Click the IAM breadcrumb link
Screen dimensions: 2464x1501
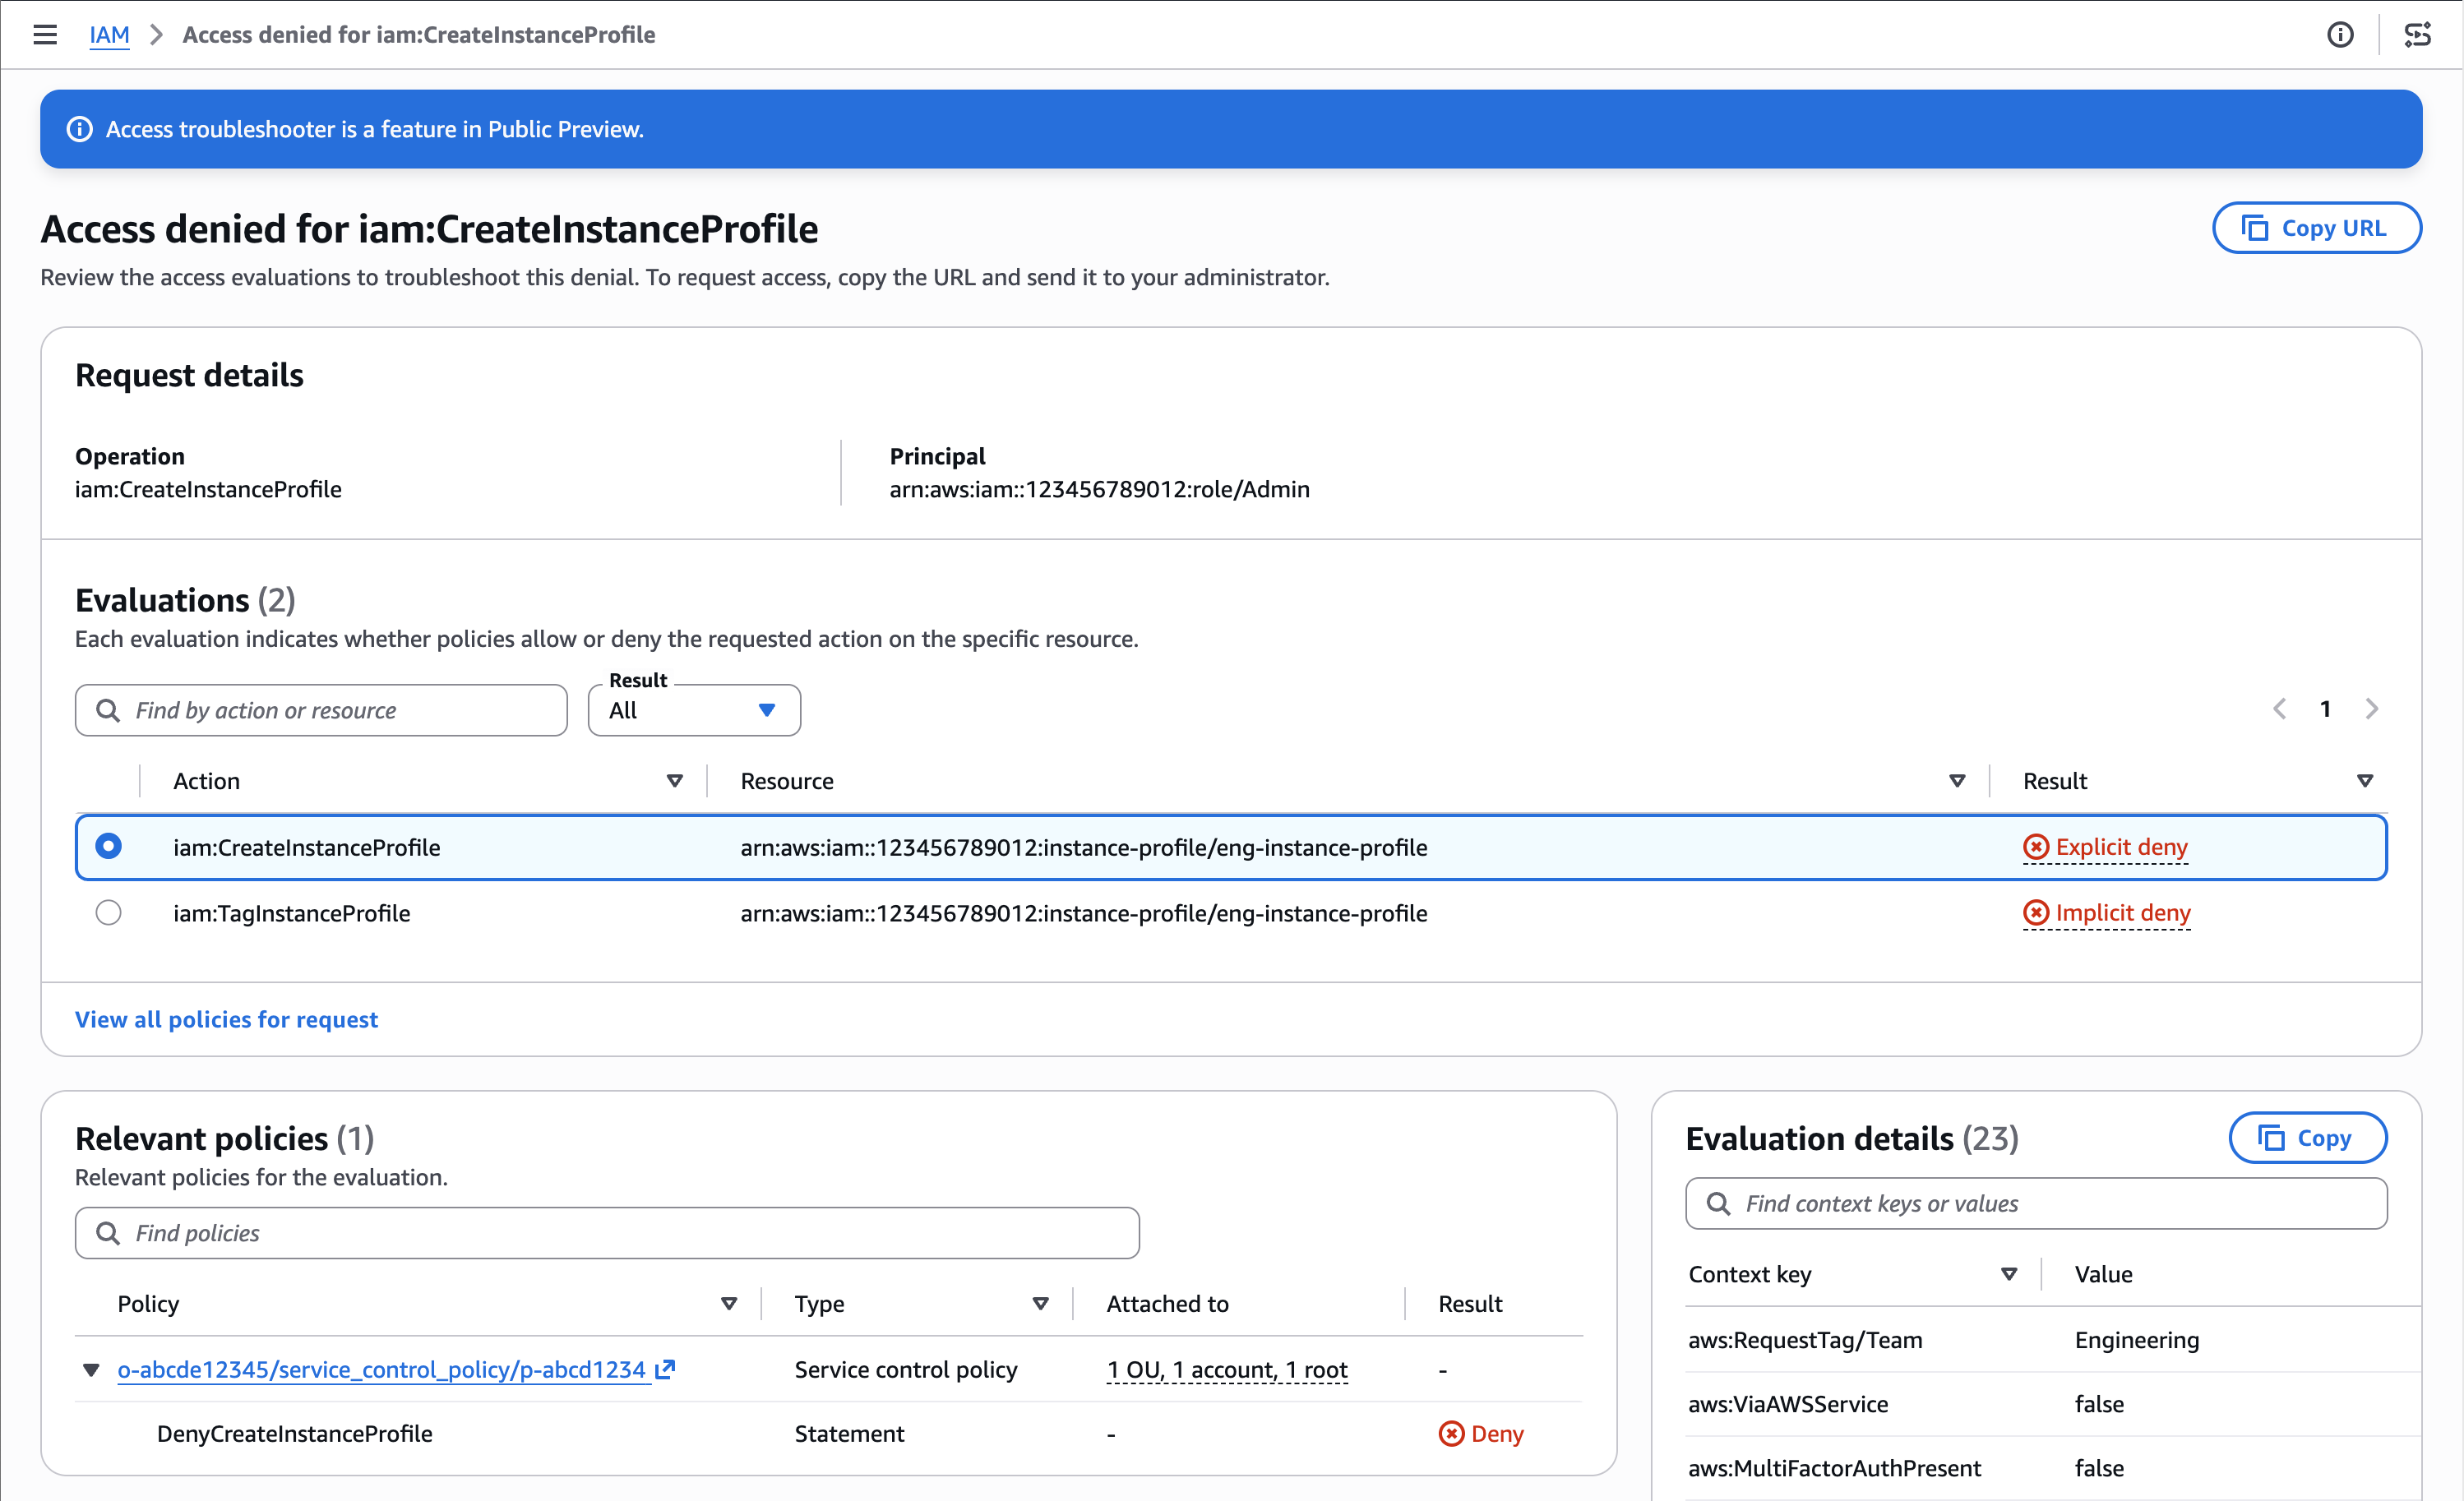tap(109, 35)
